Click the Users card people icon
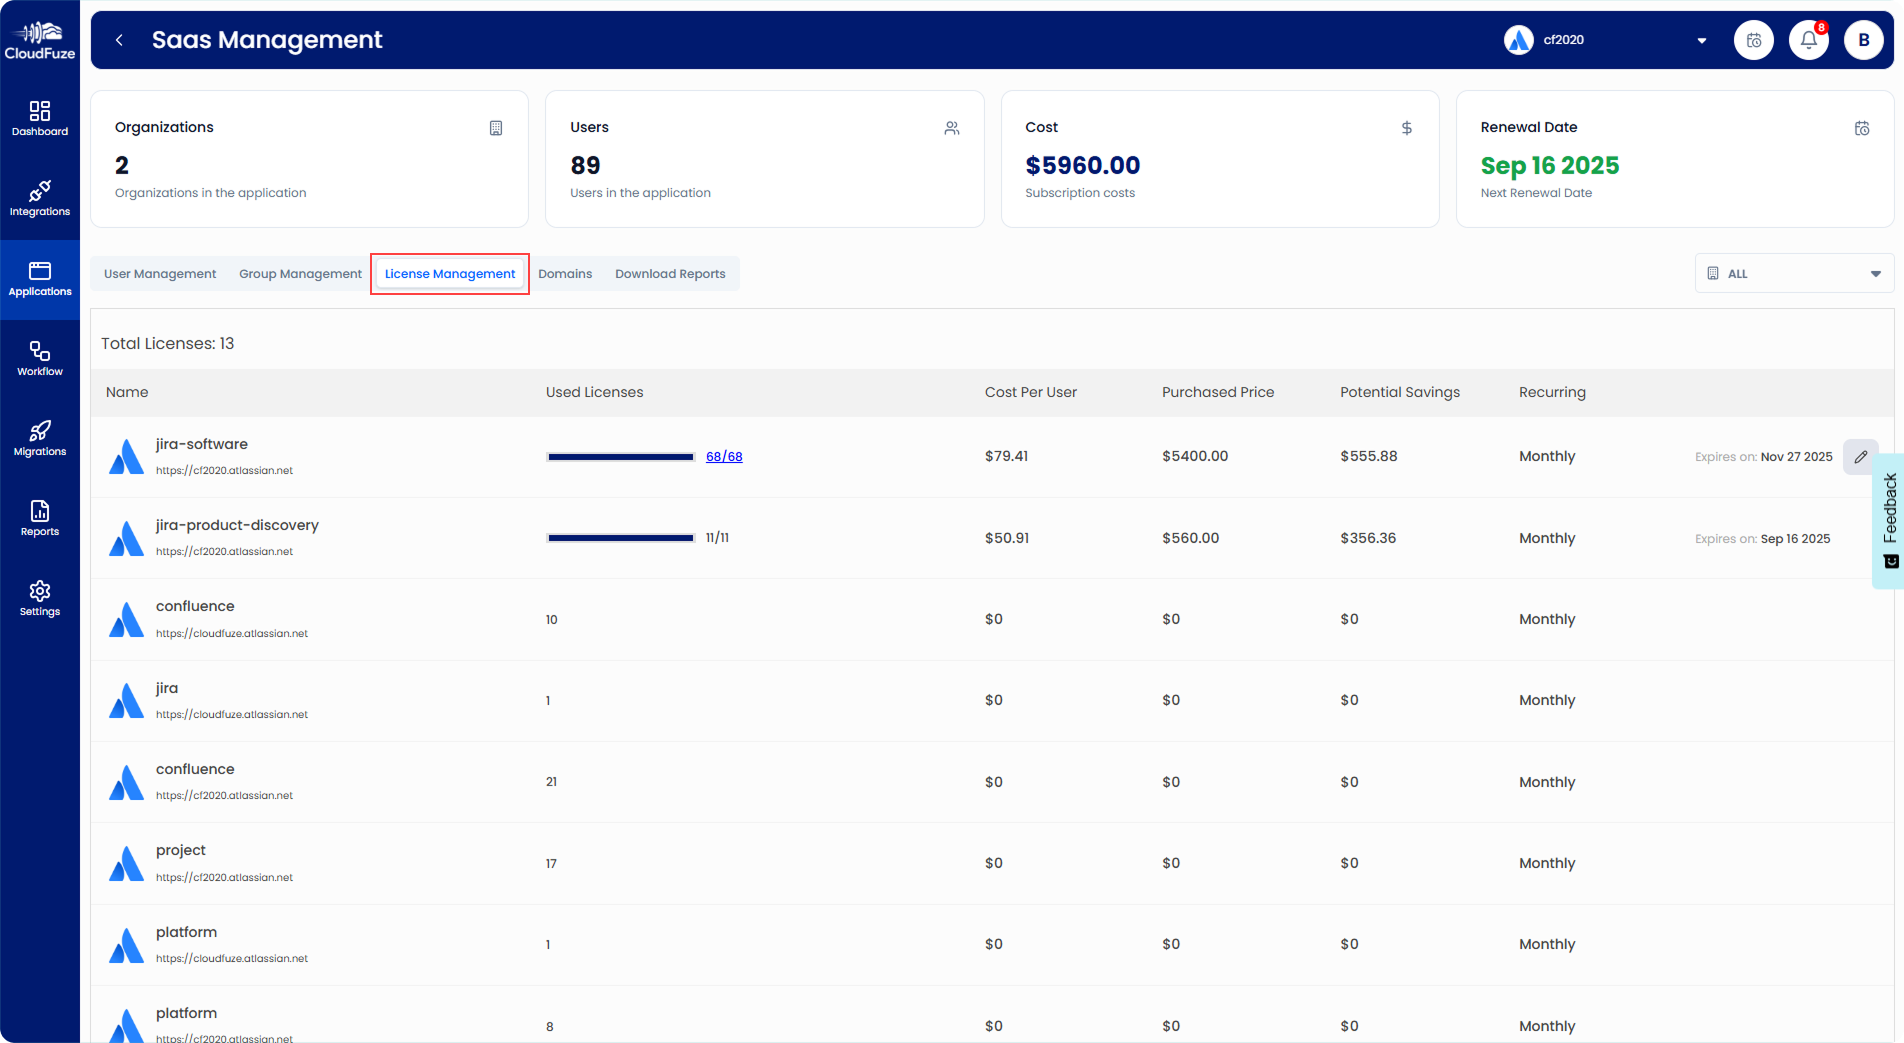Screen dimensions: 1904x1043 952,128
